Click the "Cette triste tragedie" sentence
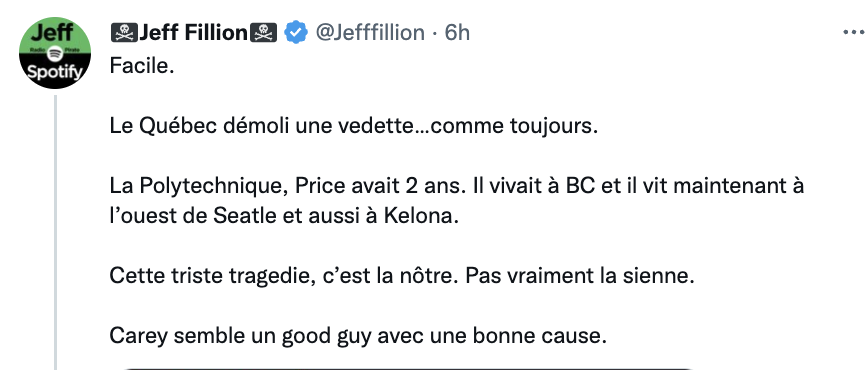The height and width of the screenshot is (370, 866). click(284, 276)
